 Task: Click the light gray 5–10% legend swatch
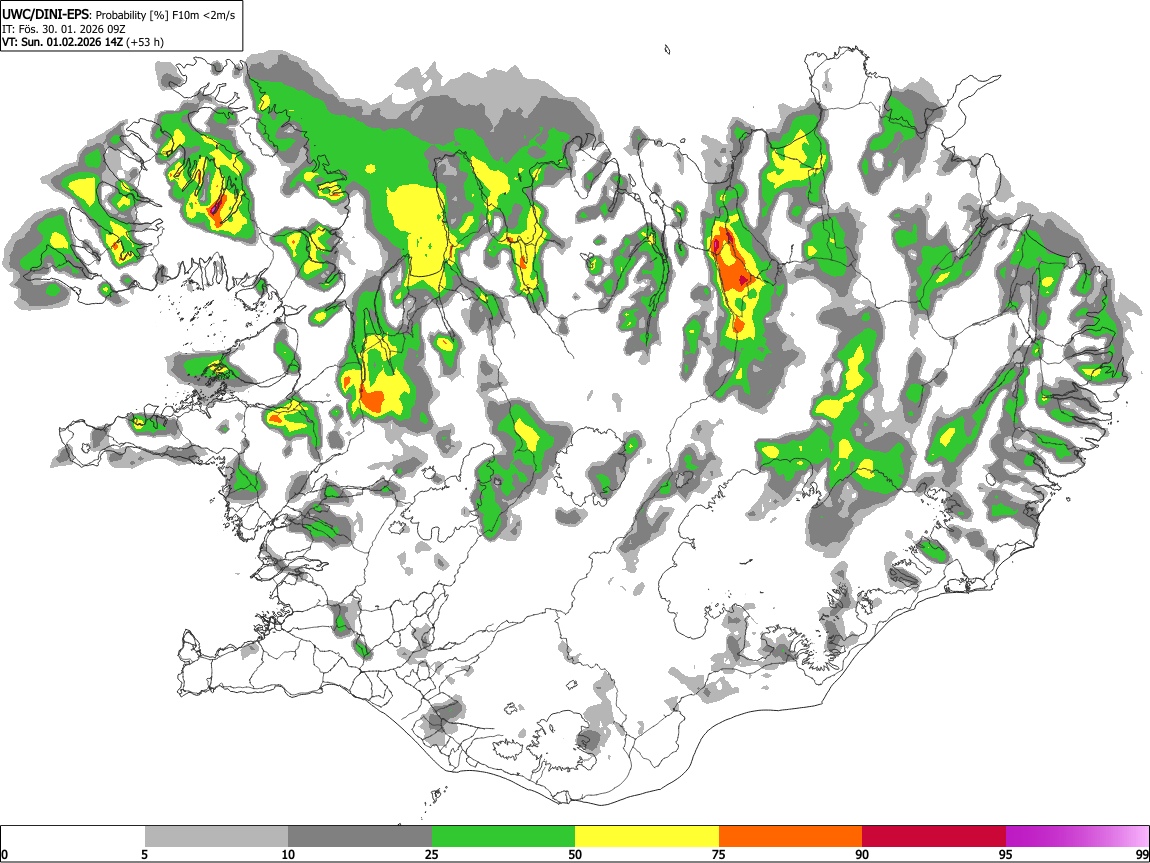pyautogui.click(x=216, y=836)
